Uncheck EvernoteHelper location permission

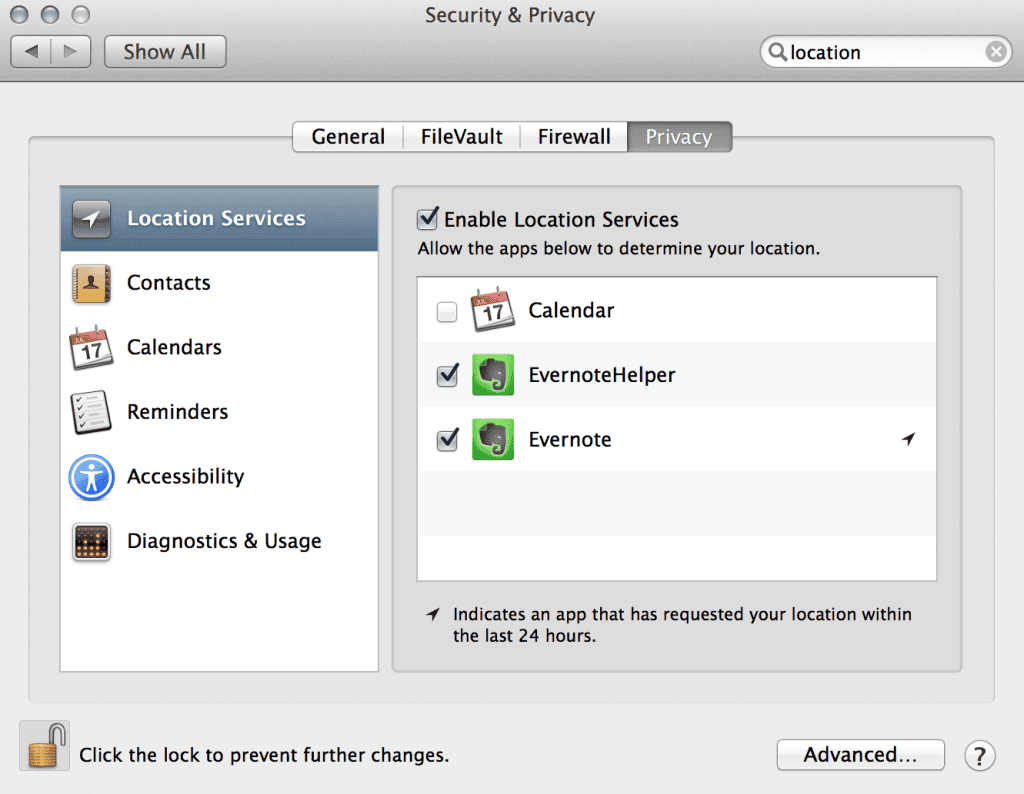pos(446,375)
